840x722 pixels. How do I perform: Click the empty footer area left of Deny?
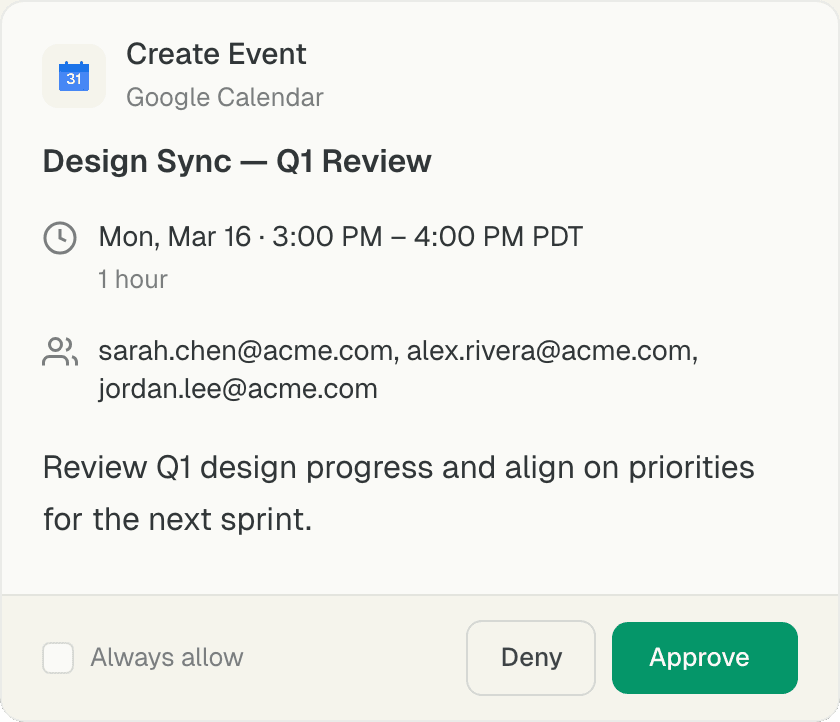(x=355, y=658)
